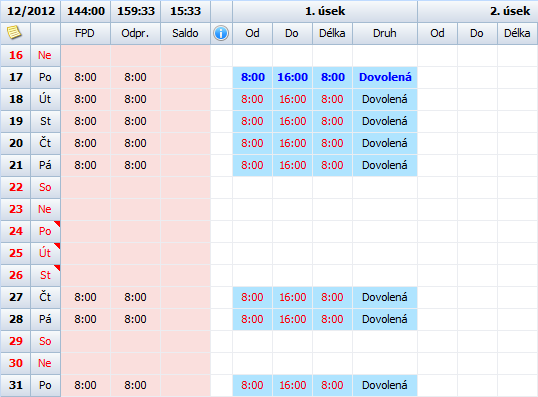The image size is (538, 397).
Task: Click Dovolená cell on day 21
Action: 385,165
